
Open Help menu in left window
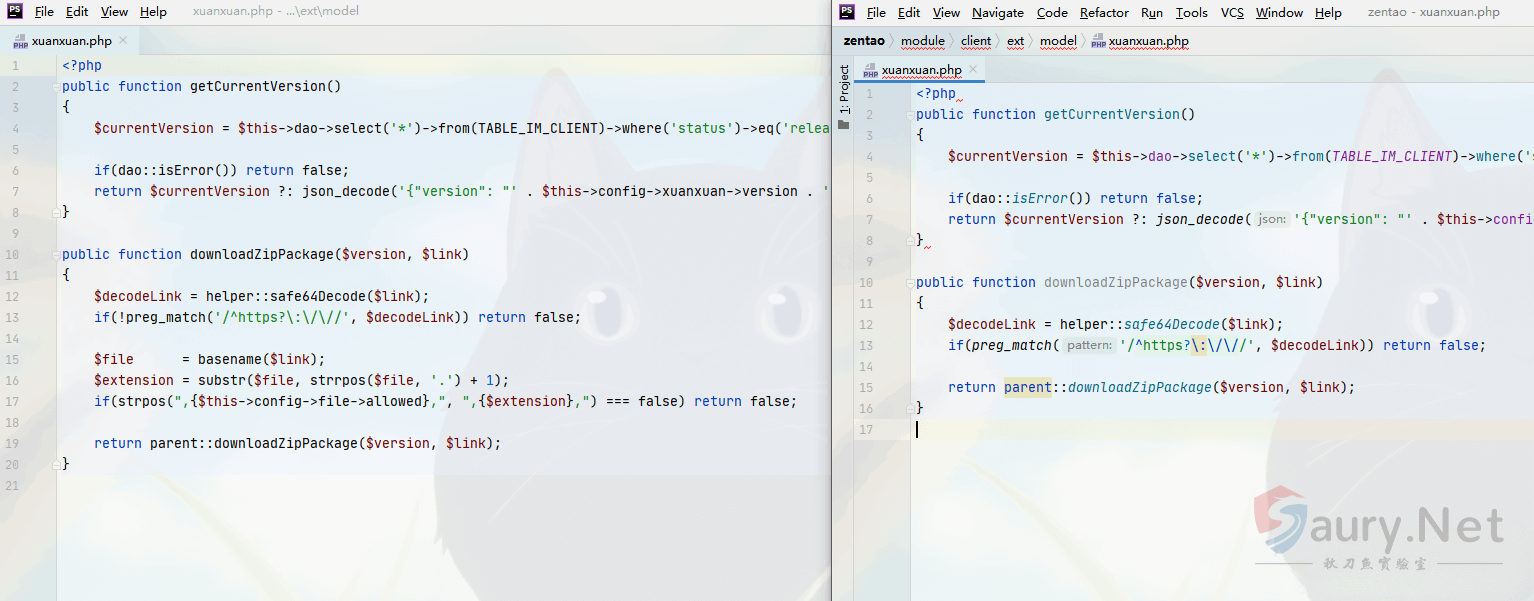pos(153,12)
